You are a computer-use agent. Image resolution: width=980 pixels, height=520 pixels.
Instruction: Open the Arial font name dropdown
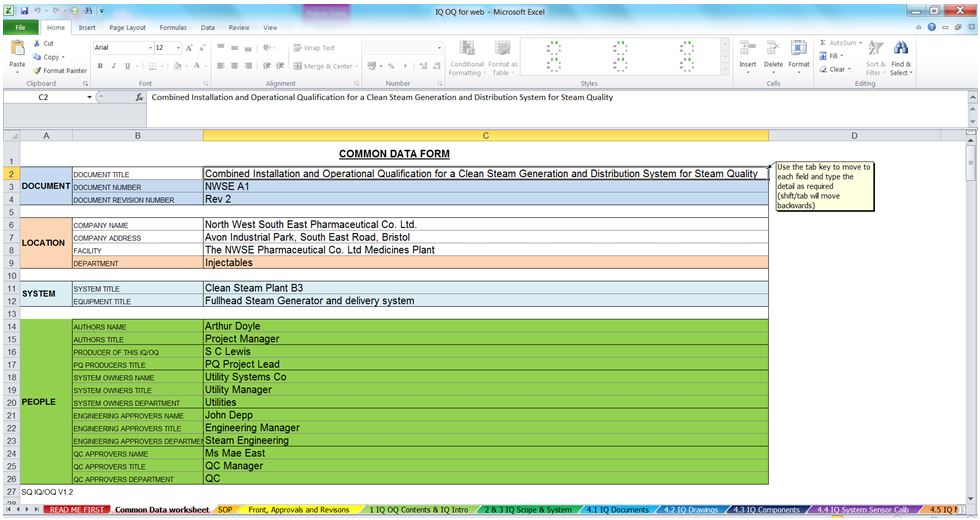click(x=150, y=48)
